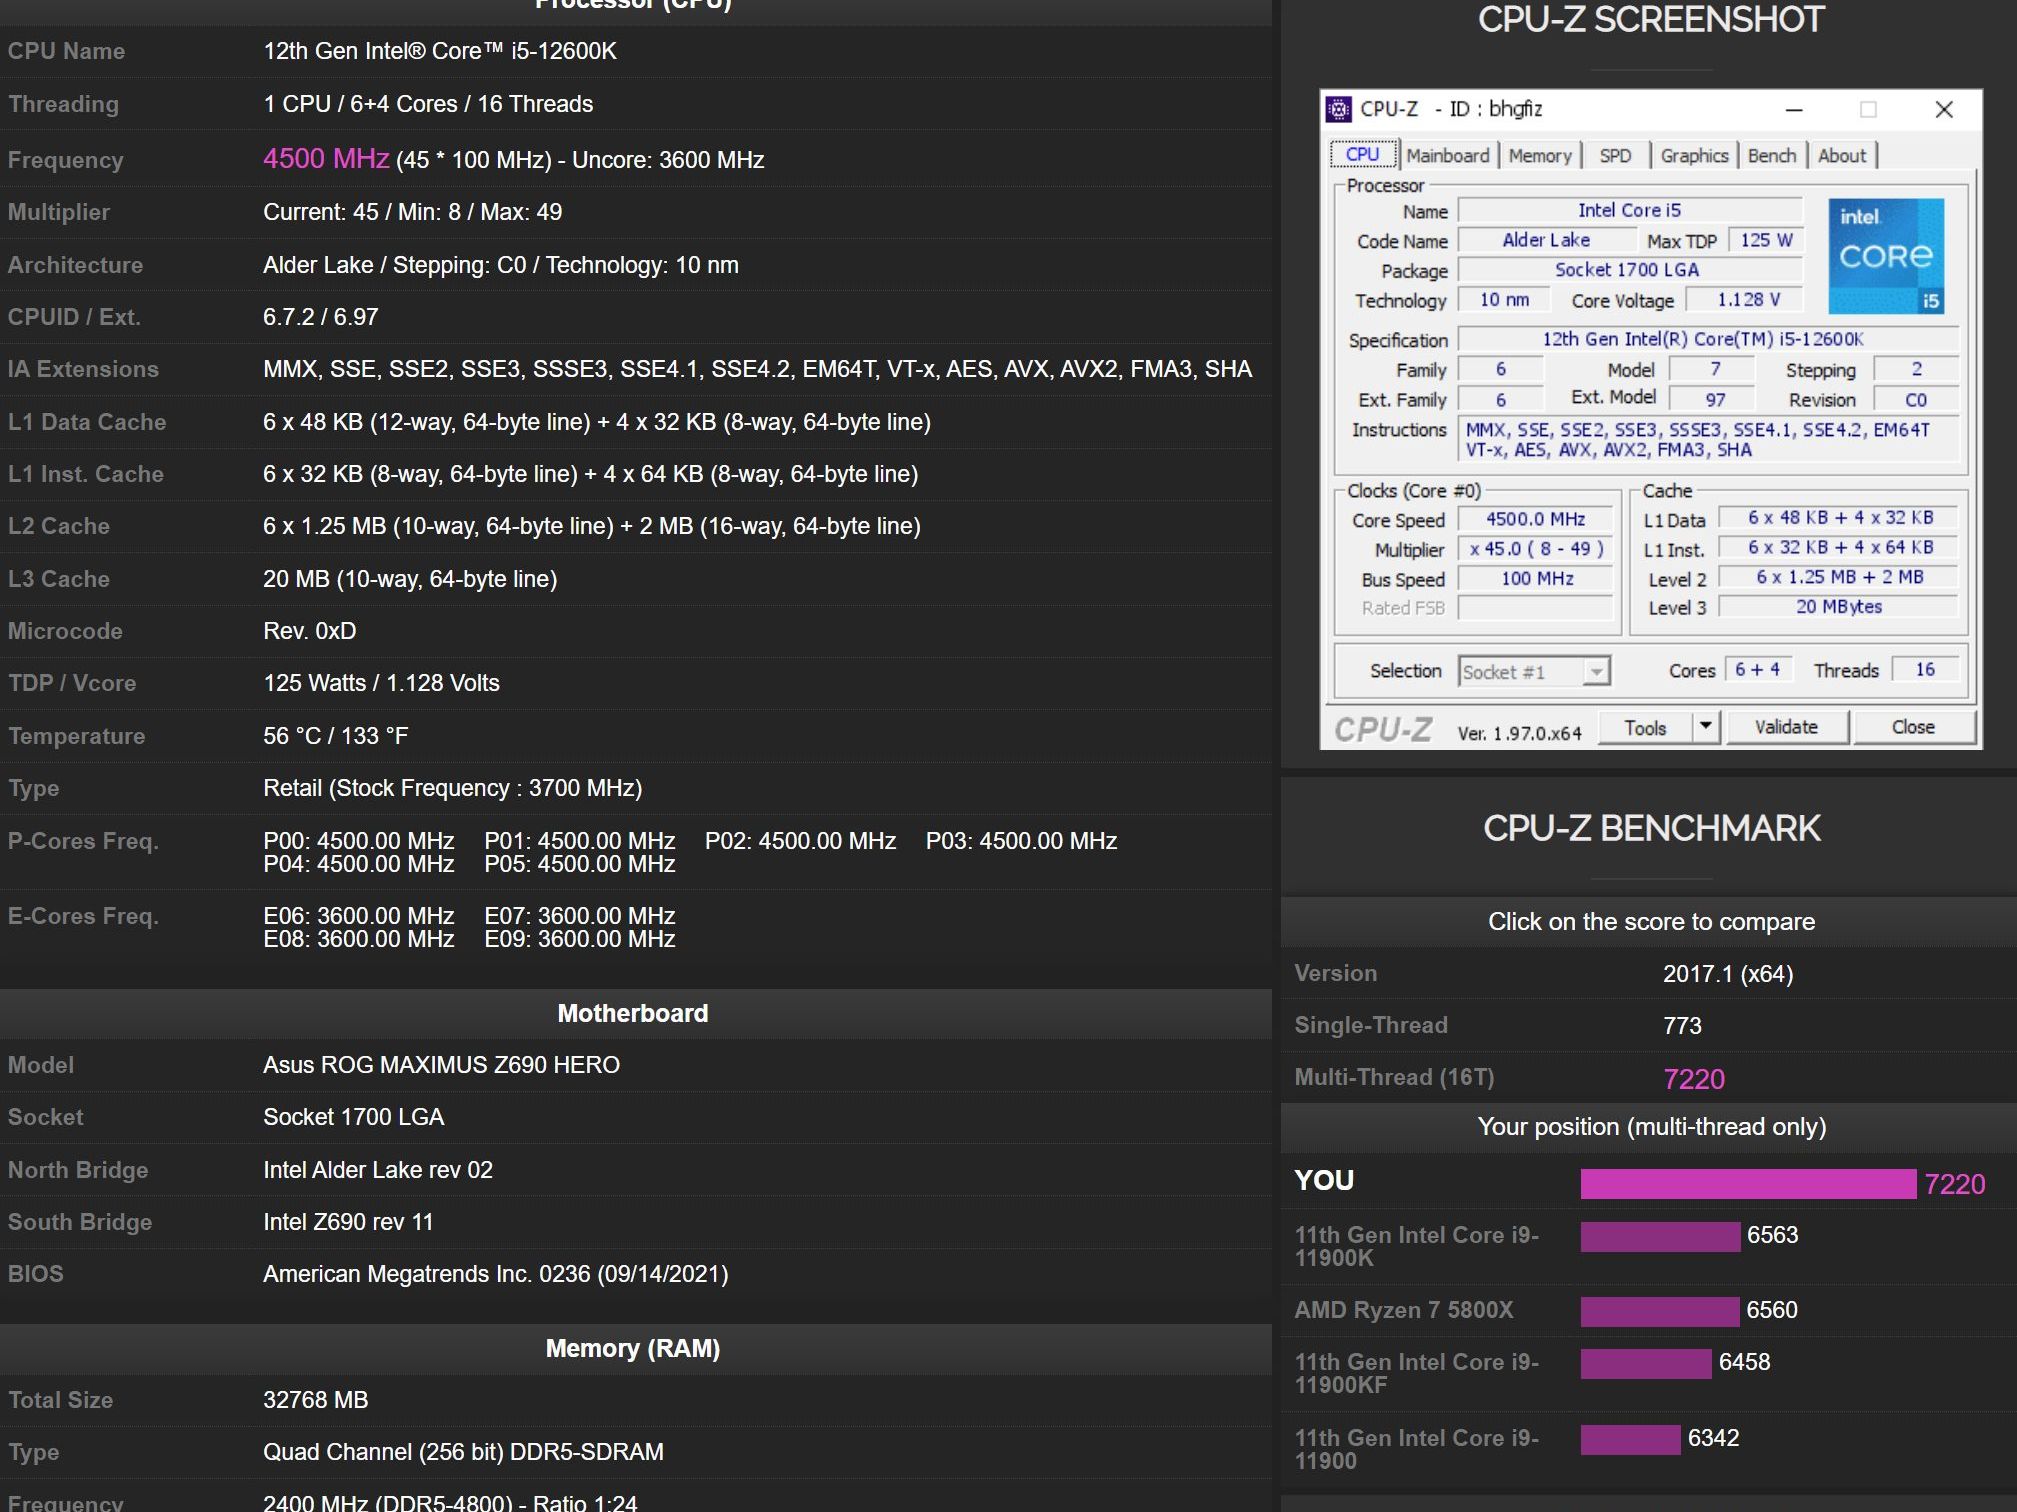Click the YOU pink benchmark bar
The image size is (2017, 1512).
coord(1747,1184)
